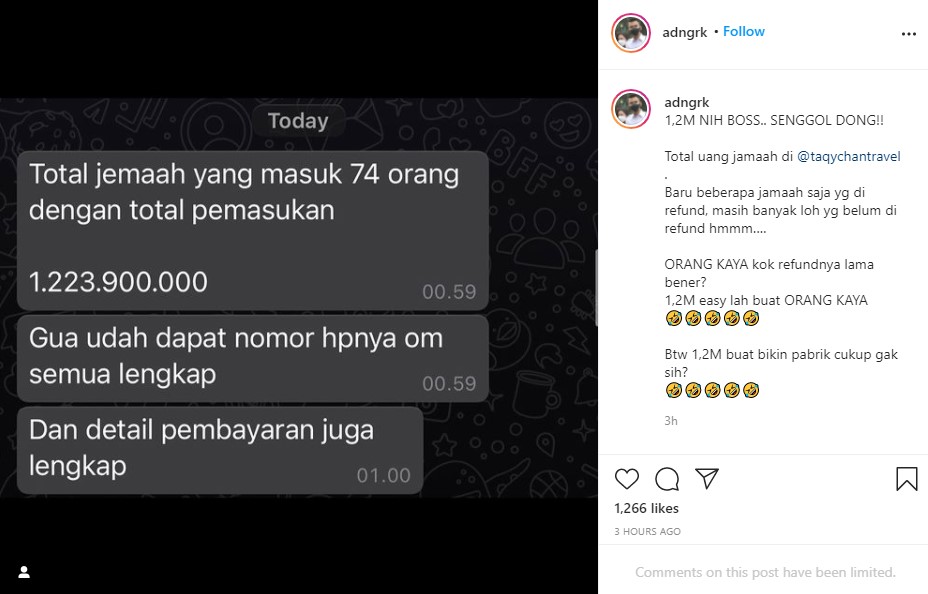
Task: Open the 3 HOURS AGO timestamp
Action: pyautogui.click(x=647, y=531)
